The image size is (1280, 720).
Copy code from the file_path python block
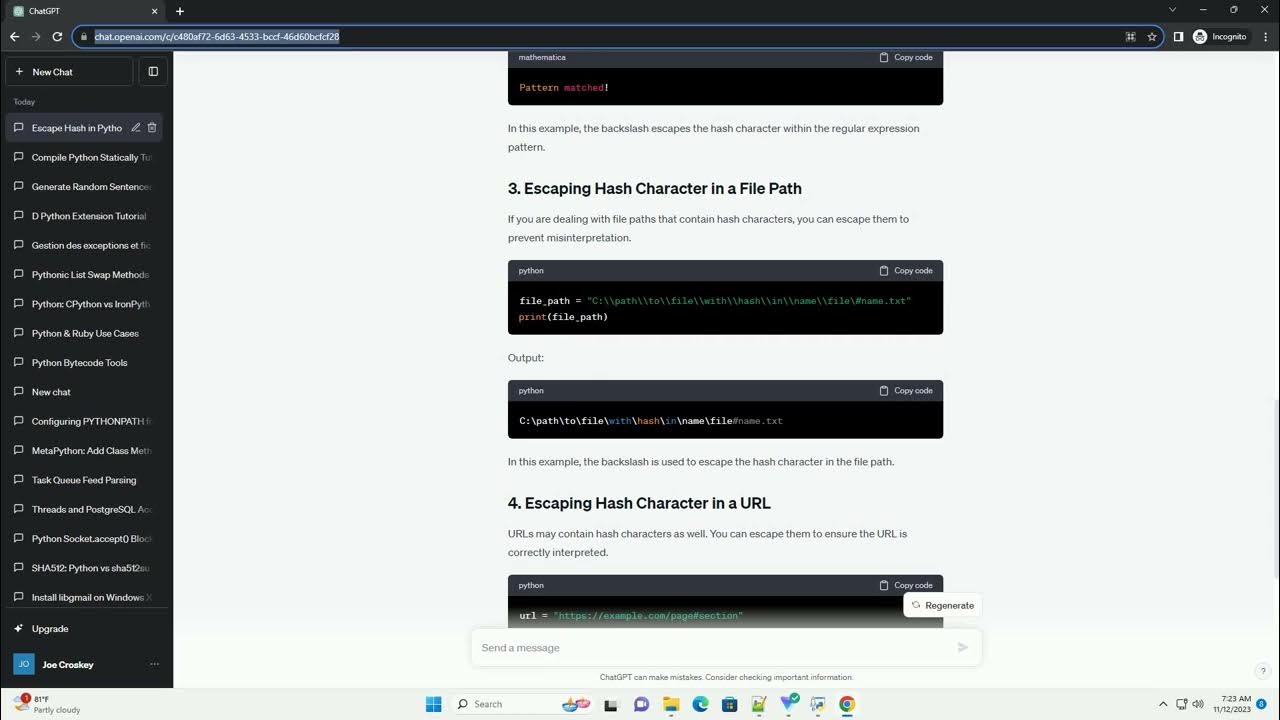(x=906, y=271)
